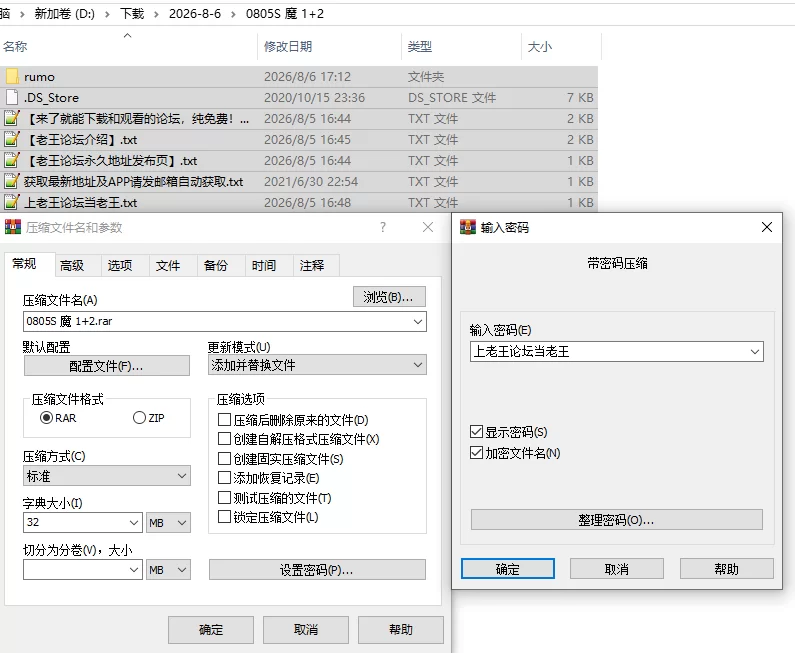Sort files by 大小 column header
The image size is (795, 653).
pos(561,47)
